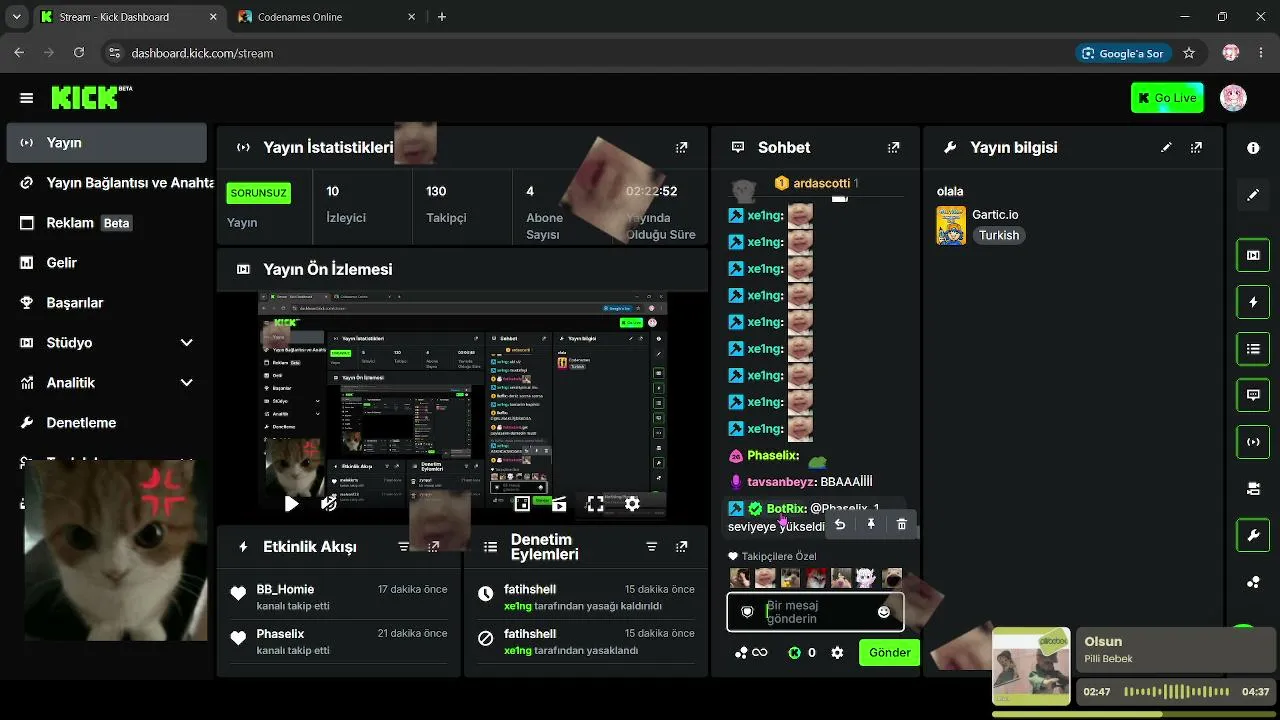Open chat settings gear below message box
This screenshot has height=720, width=1280.
(837, 653)
